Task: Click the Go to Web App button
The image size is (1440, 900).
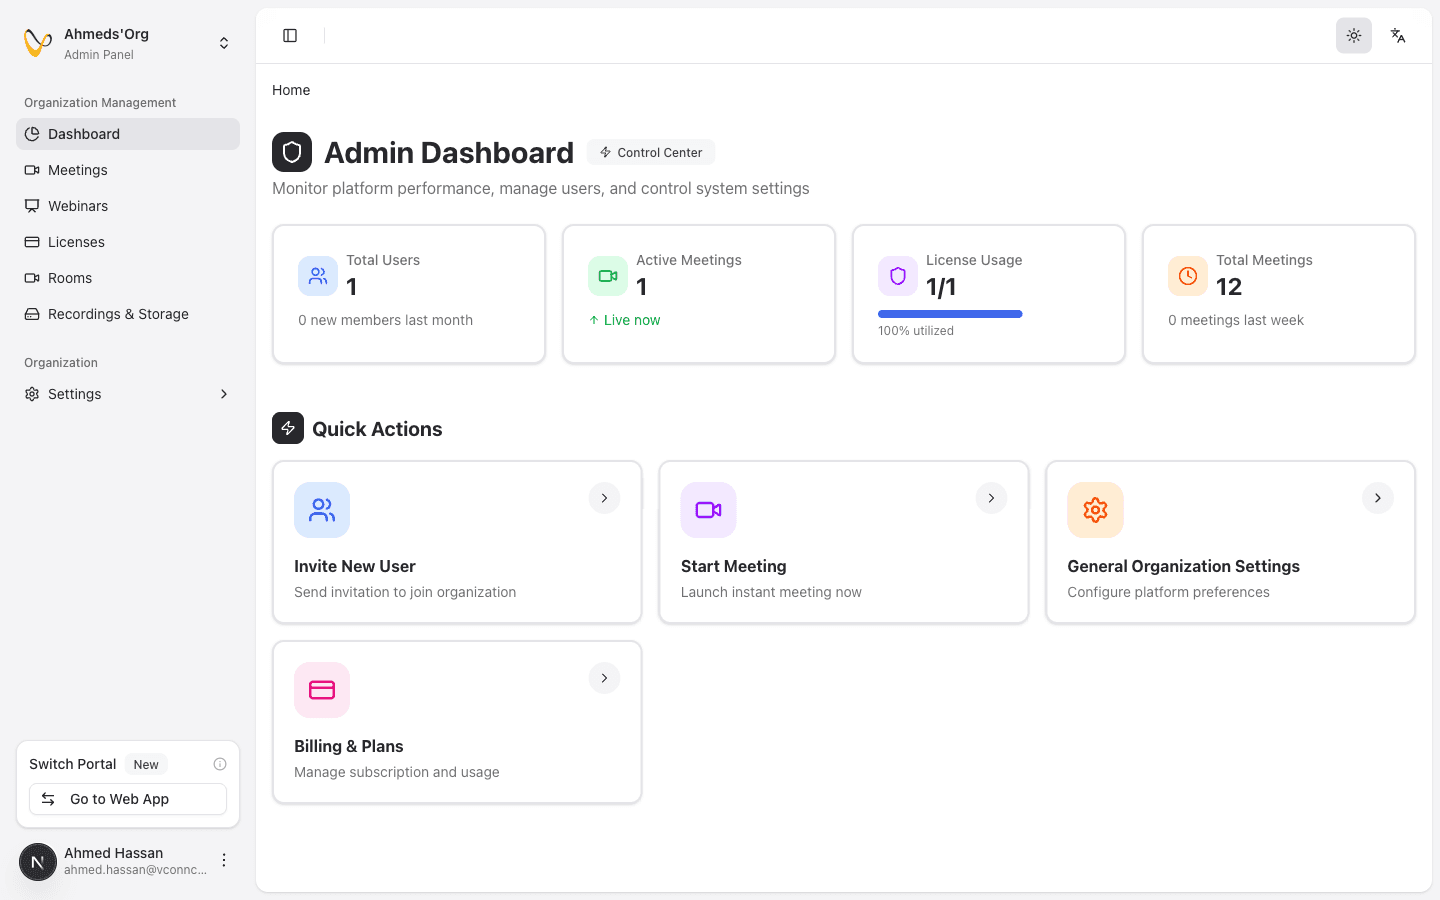Action: (128, 799)
